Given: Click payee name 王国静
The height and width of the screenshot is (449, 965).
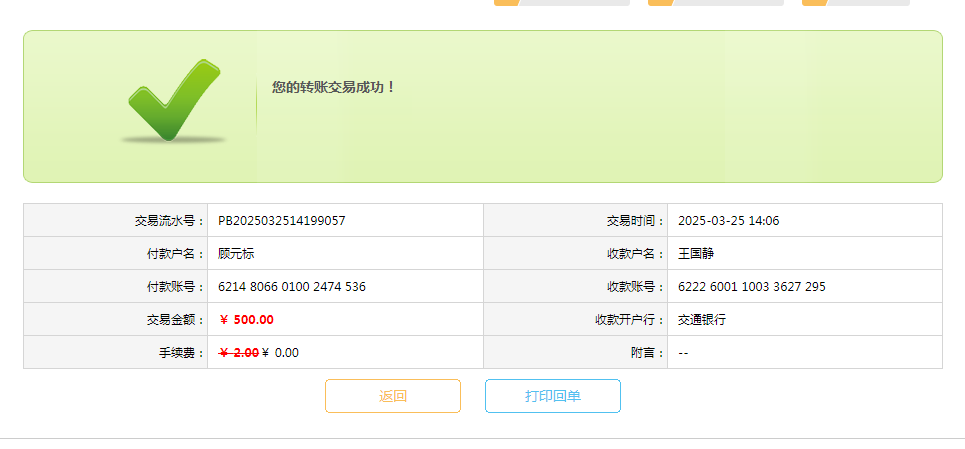Looking at the screenshot, I should (x=696, y=253).
